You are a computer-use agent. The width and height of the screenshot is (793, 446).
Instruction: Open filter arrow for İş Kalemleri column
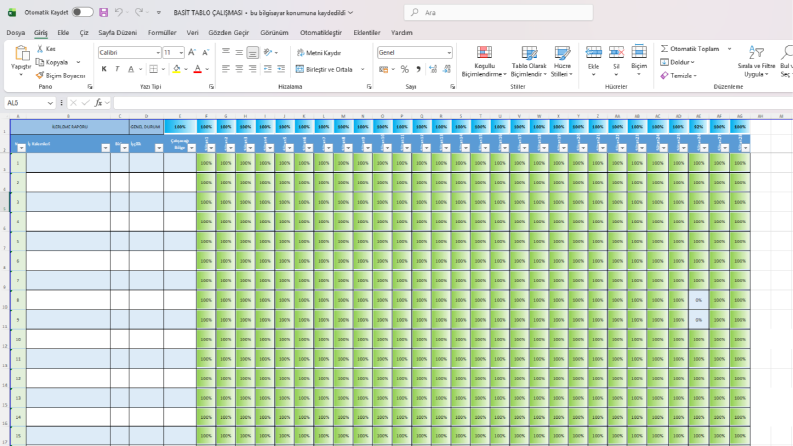point(105,148)
